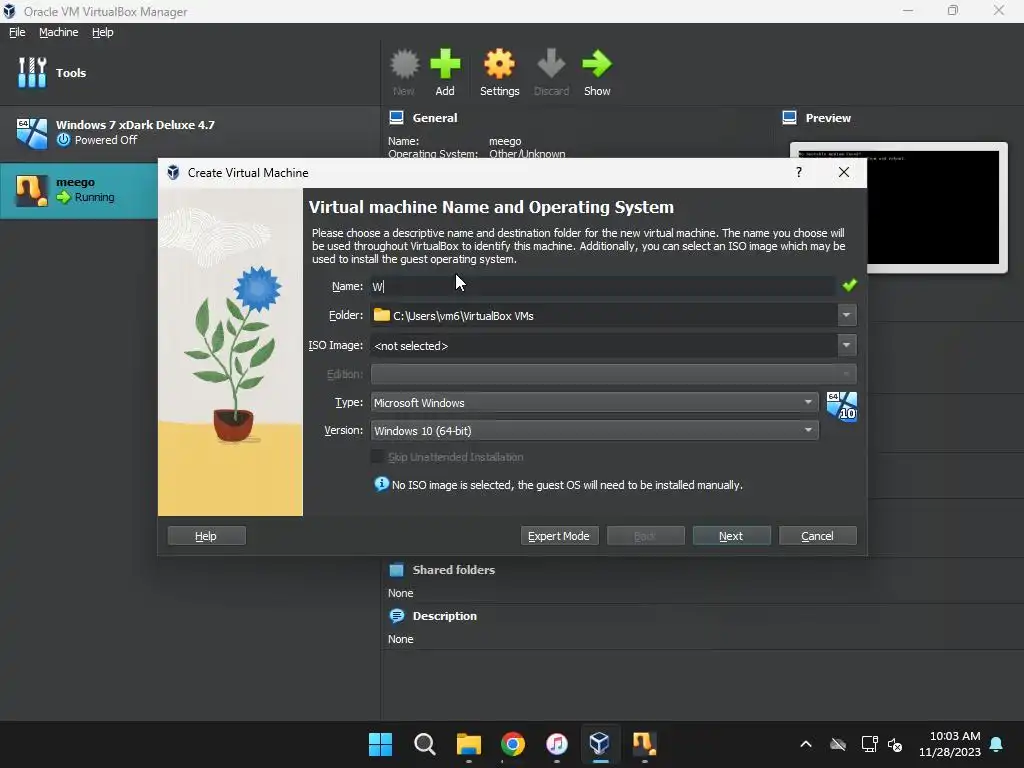The width and height of the screenshot is (1024, 768).
Task: Click the taskbar clock and date
Action: click(950, 744)
